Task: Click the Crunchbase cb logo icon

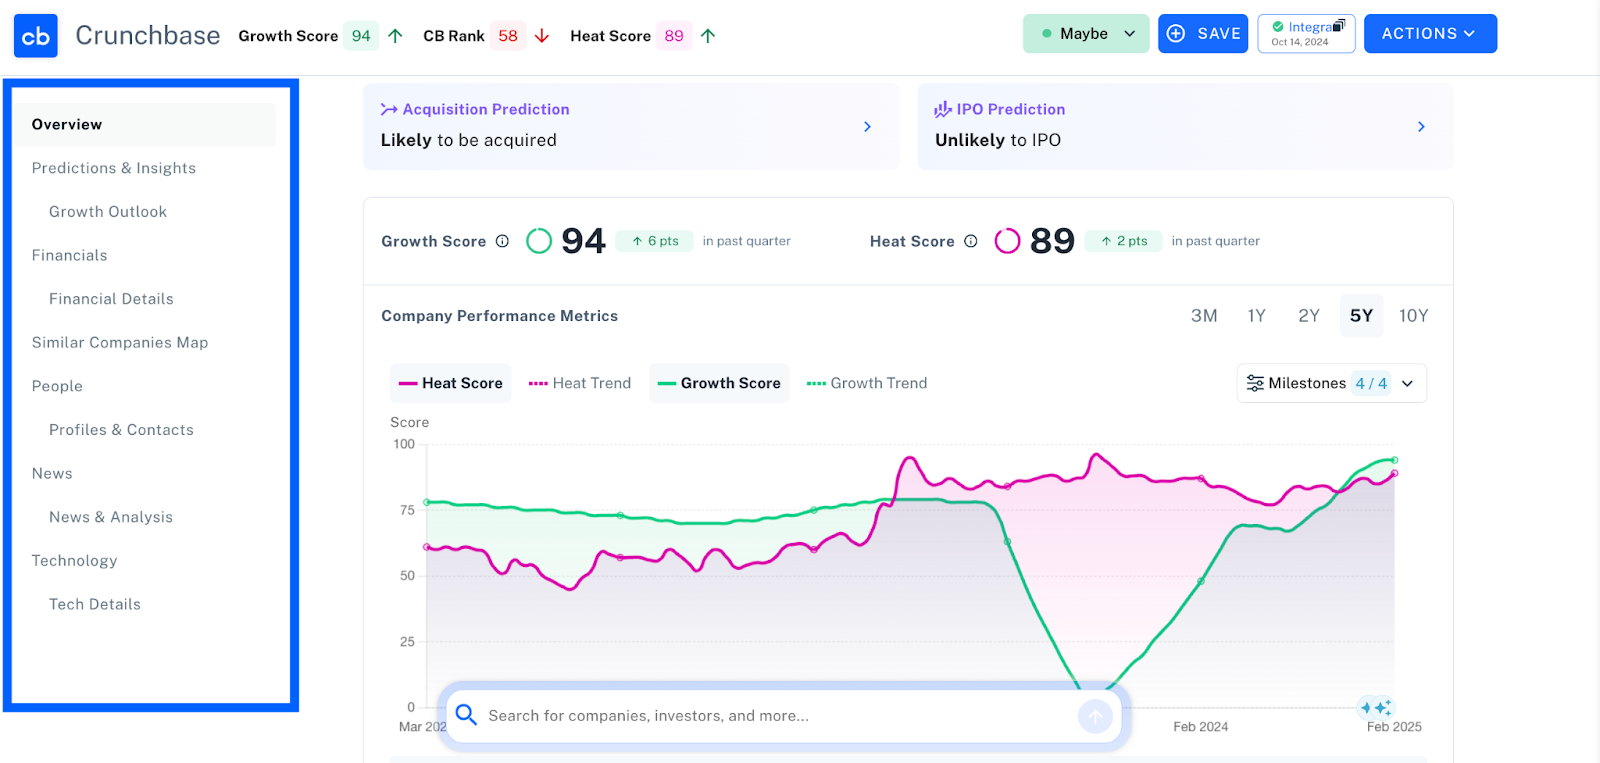Action: click(x=36, y=36)
